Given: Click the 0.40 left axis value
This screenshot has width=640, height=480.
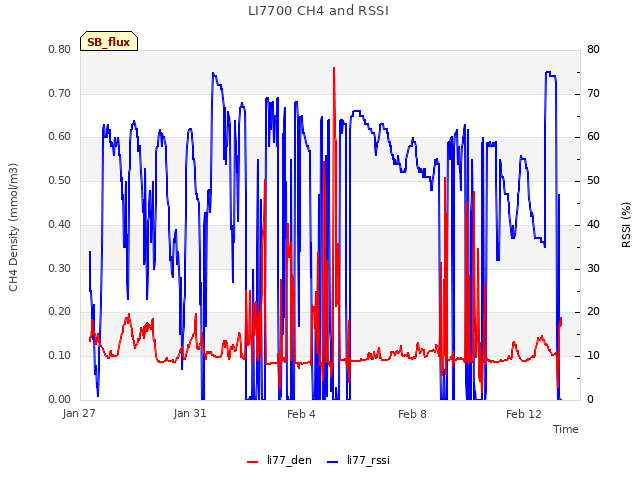Looking at the screenshot, I should 60,224.
